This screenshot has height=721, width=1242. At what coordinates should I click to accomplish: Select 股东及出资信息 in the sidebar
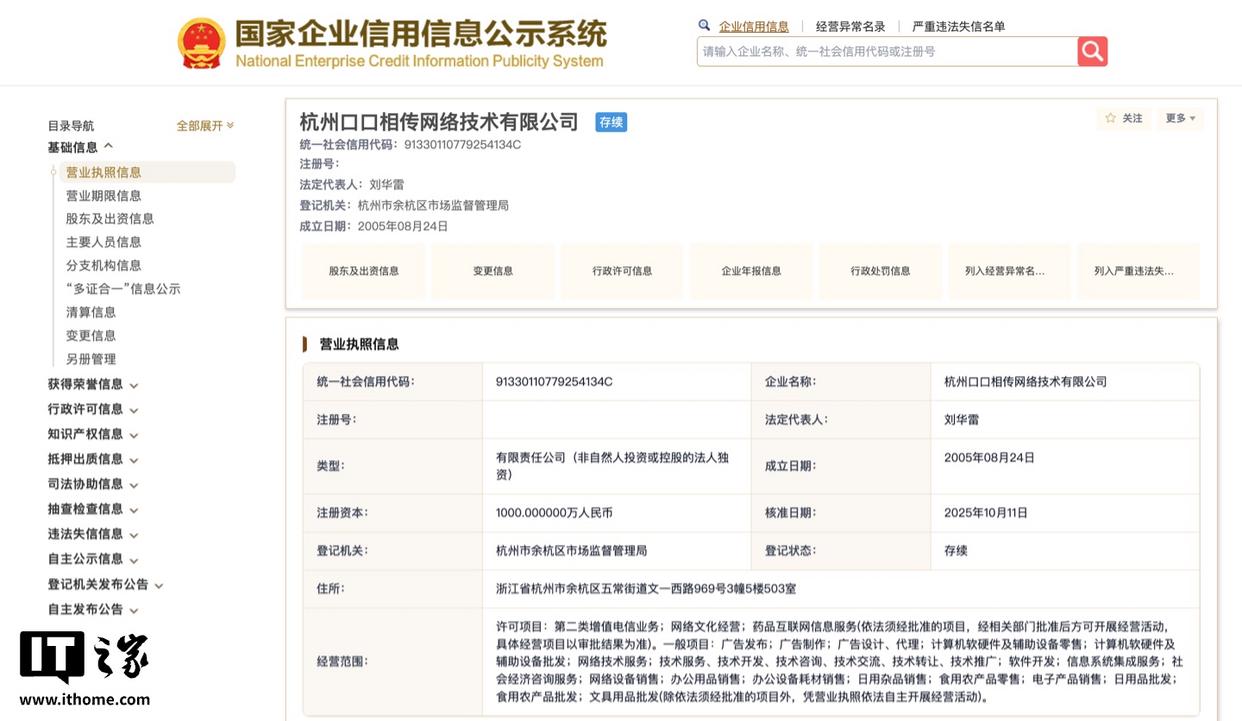[110, 219]
